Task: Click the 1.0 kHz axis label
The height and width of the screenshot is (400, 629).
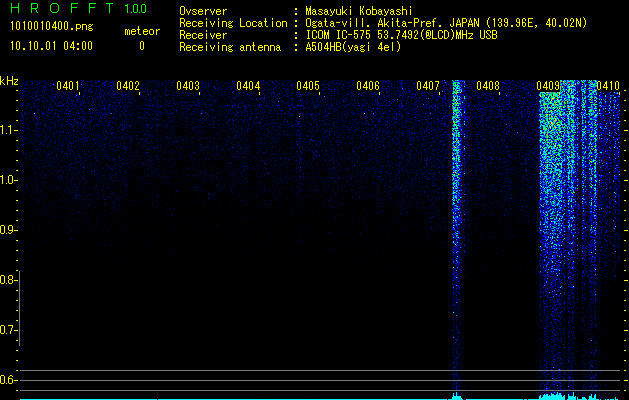Action: point(8,180)
